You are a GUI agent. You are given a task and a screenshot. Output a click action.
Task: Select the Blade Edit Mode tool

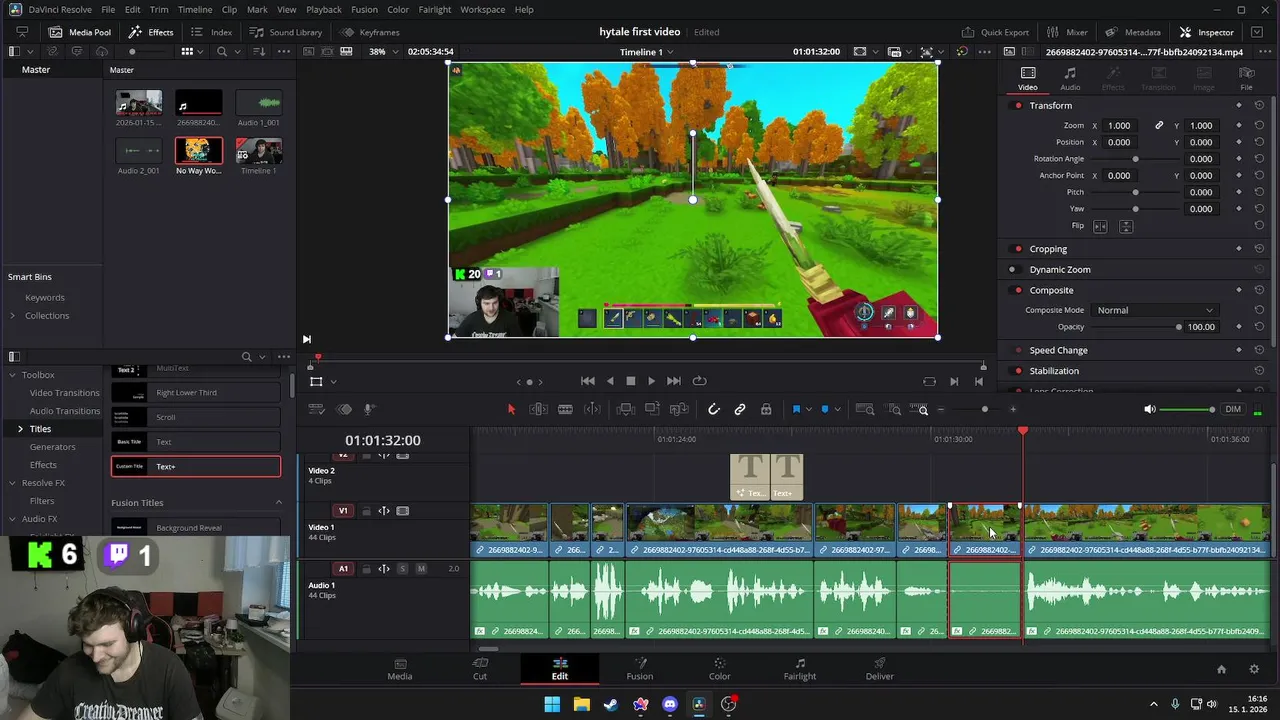tap(565, 409)
